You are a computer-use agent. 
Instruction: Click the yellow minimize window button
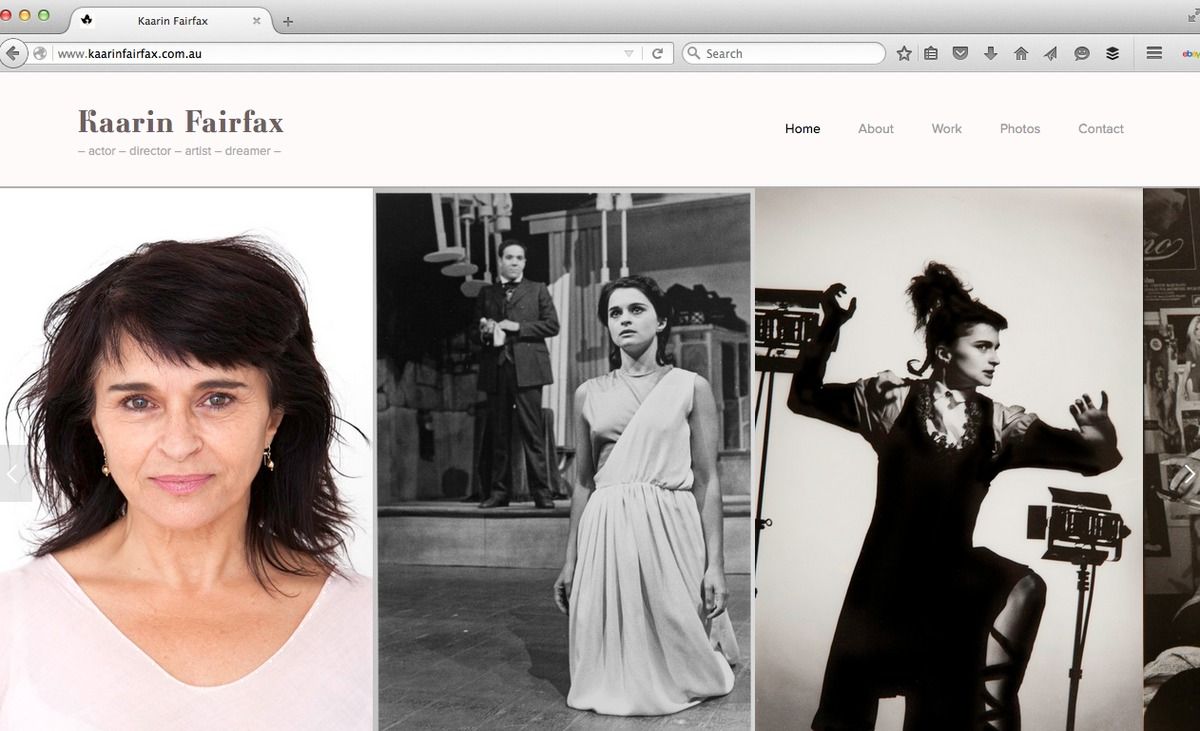pos(24,15)
